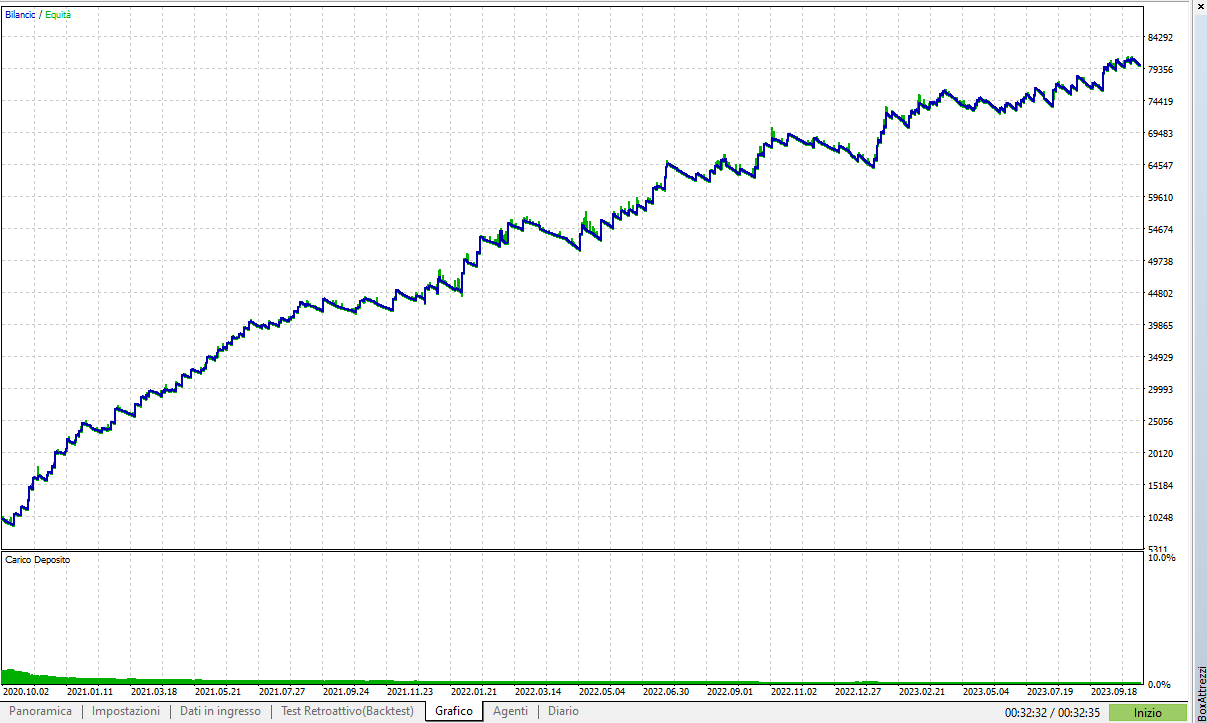
Task: Click the 2021.11.23 date label
Action: [410, 691]
